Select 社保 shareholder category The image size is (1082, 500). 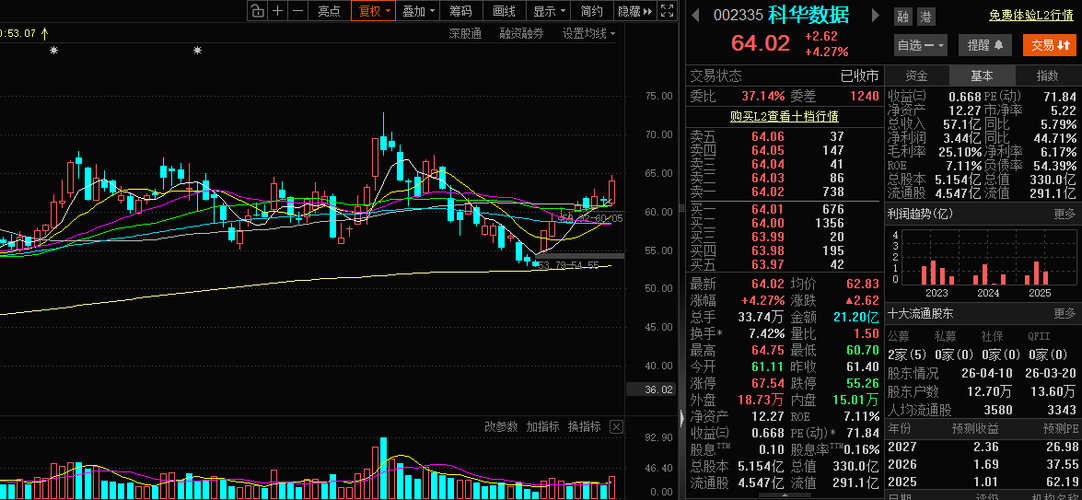(992, 337)
